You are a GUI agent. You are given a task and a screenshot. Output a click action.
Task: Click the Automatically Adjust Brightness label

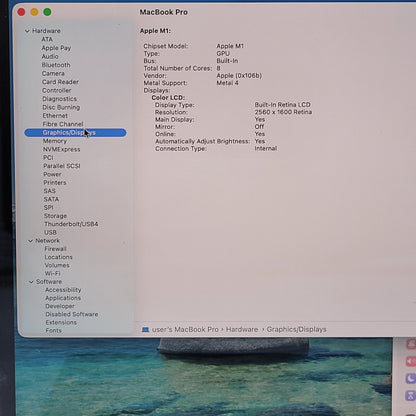point(203,141)
